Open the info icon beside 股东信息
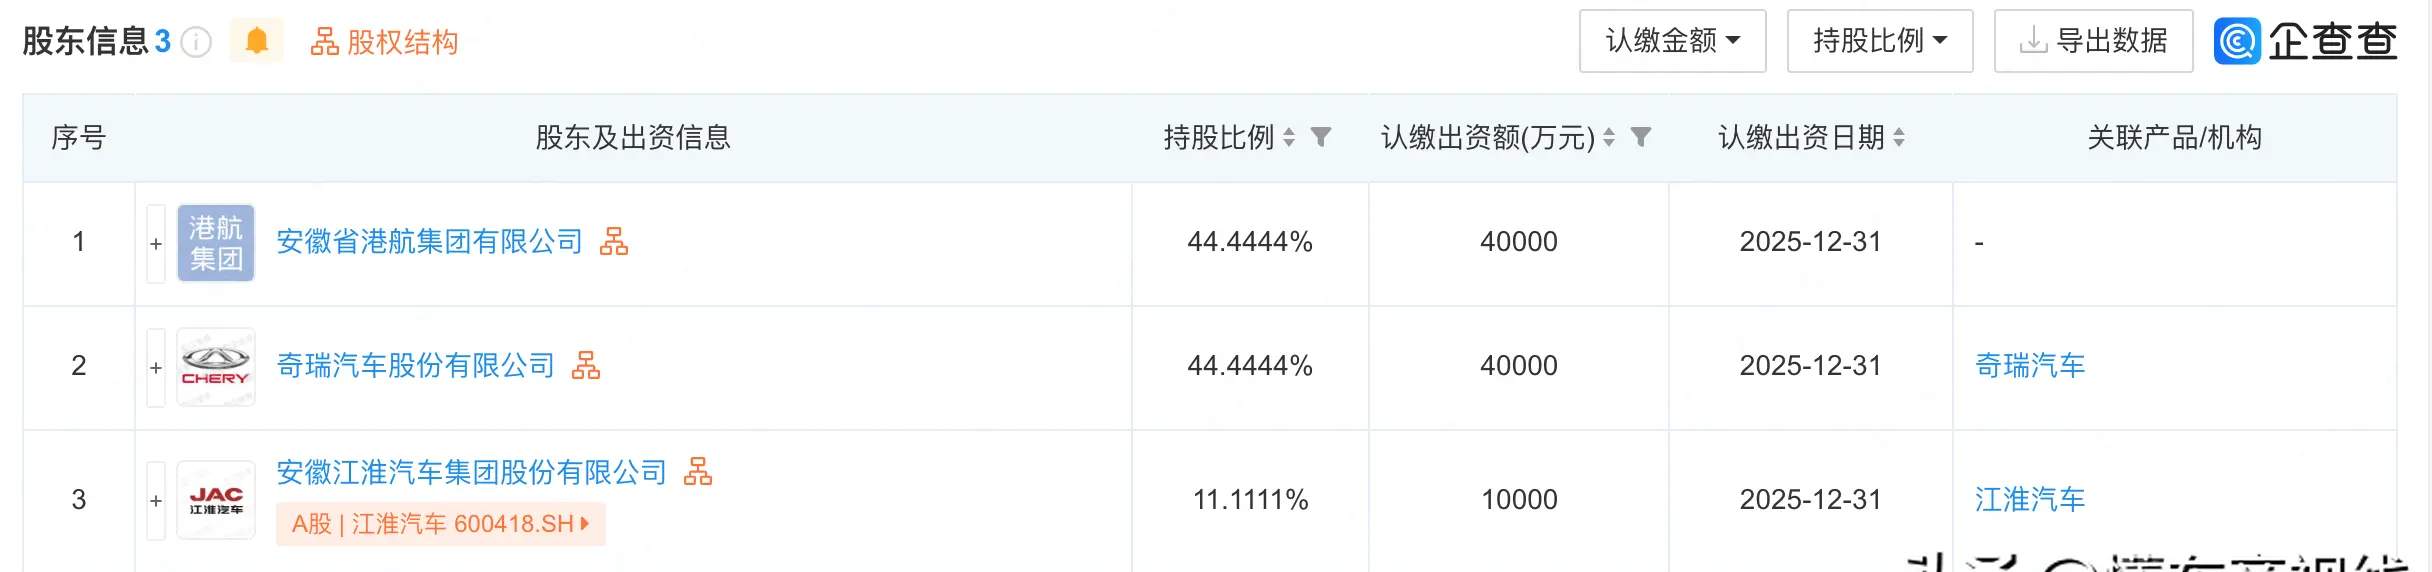 click(196, 42)
